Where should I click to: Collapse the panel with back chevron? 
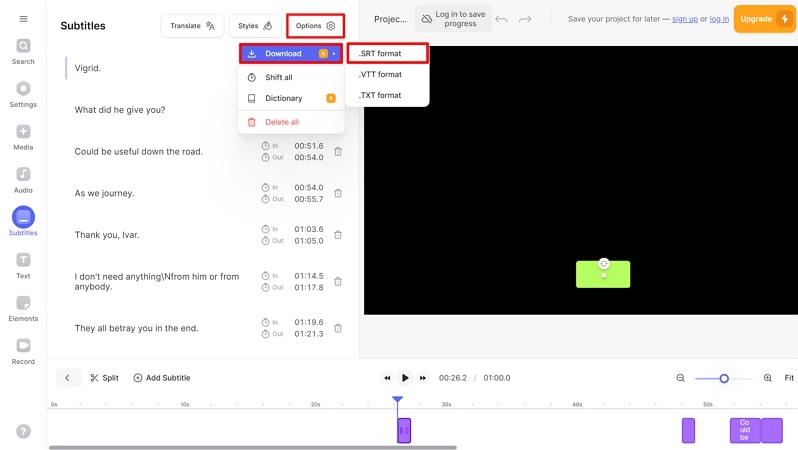[68, 378]
